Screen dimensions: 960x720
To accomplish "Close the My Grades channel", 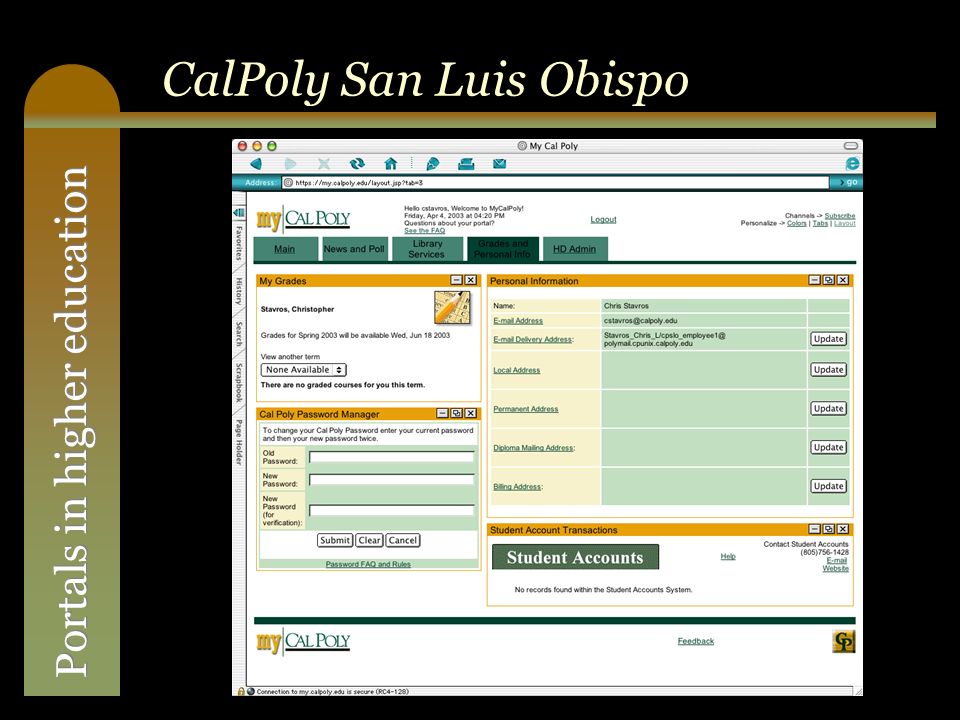I will pos(470,280).
